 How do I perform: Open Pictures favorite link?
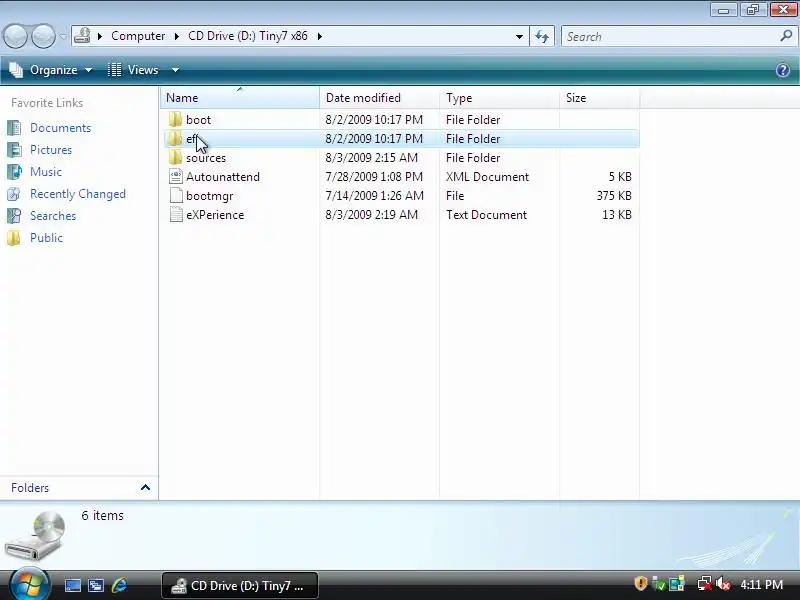point(51,149)
